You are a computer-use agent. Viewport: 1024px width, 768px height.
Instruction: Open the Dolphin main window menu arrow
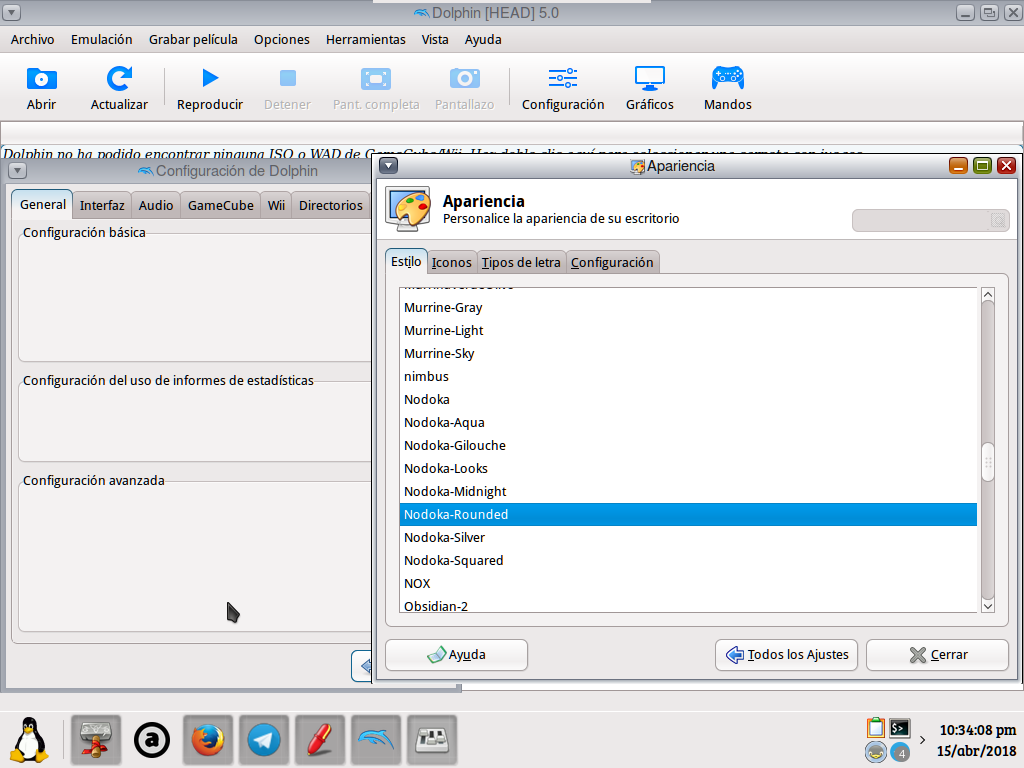(12, 12)
